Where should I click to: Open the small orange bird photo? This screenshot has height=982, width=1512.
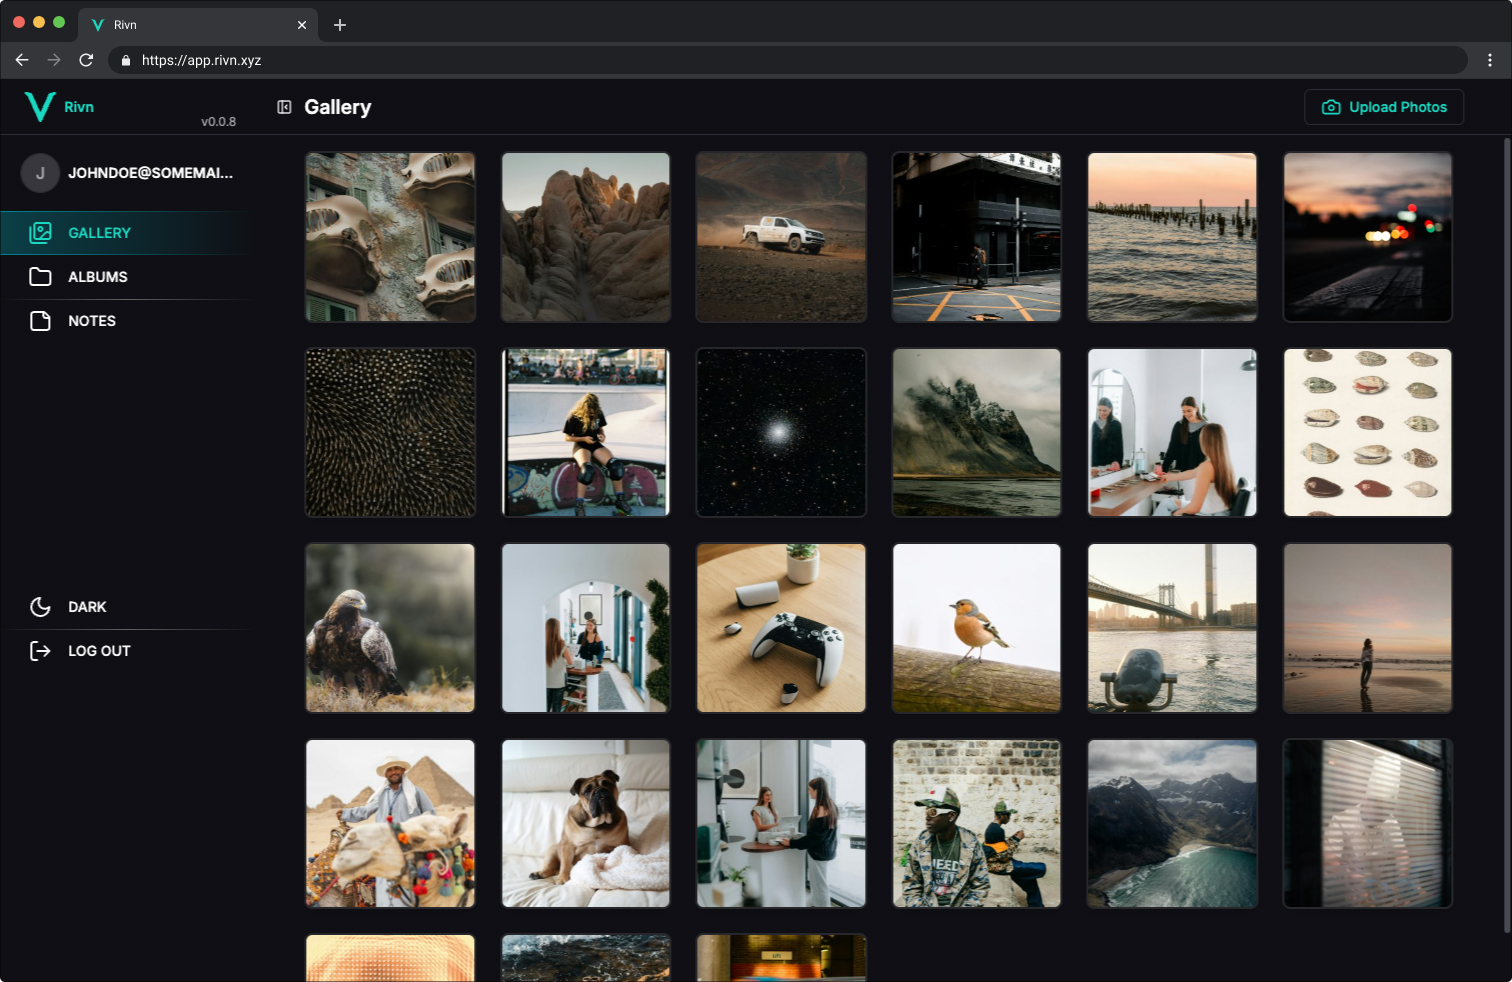click(977, 628)
